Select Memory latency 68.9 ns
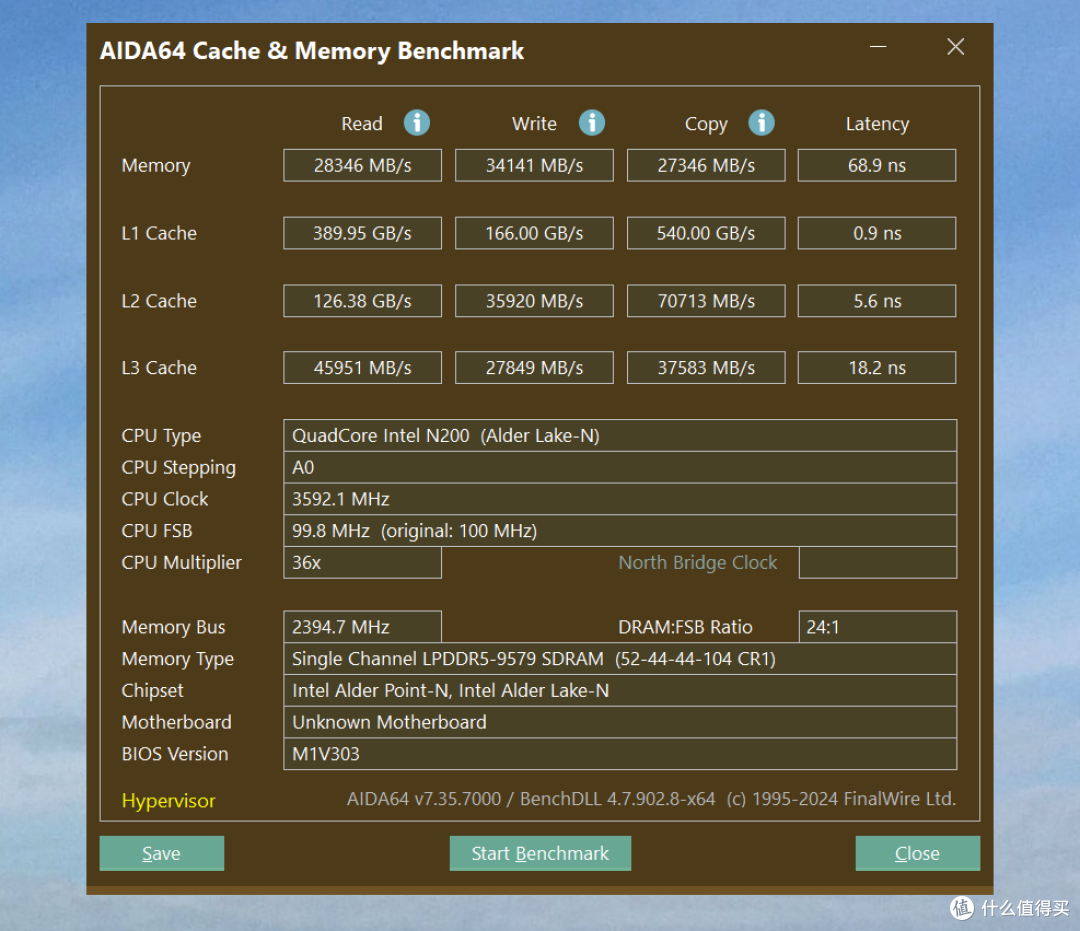Viewport: 1080px width, 931px height. [x=877, y=165]
